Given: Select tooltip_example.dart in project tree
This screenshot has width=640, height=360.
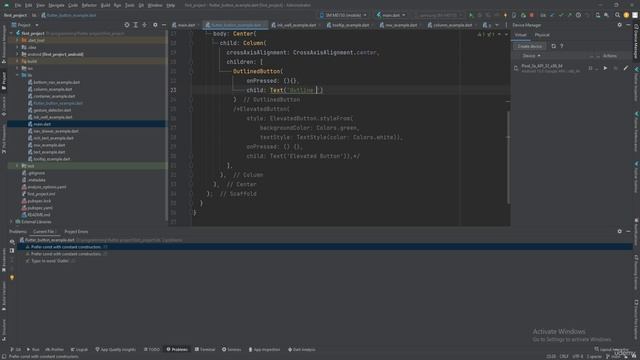Looking at the screenshot, I should (51, 159).
